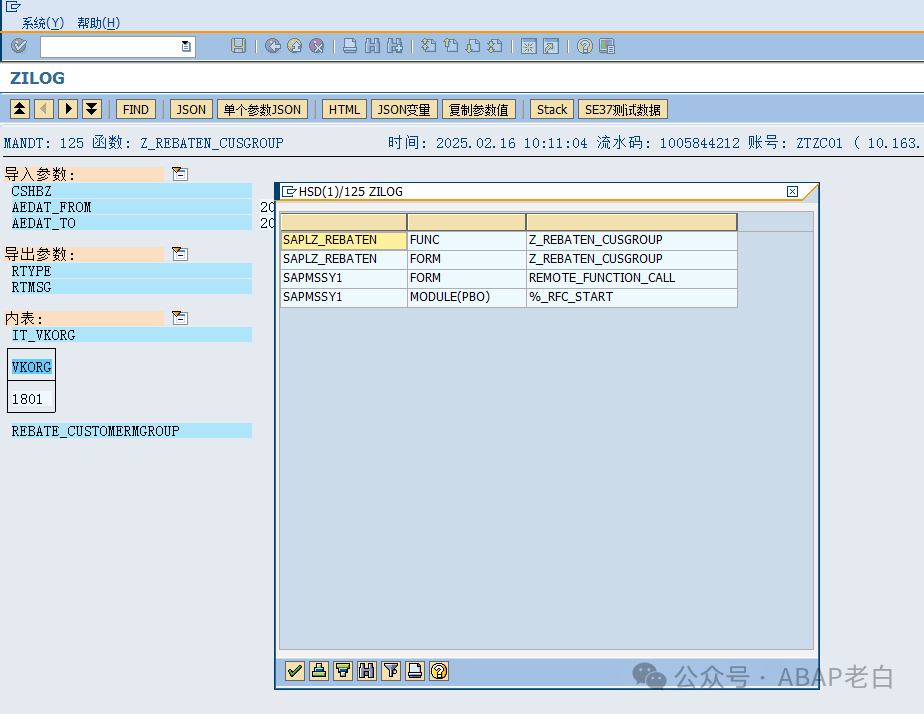Click Sort Ascending icon in popup toolbar
This screenshot has height=714, width=924.
point(319,670)
